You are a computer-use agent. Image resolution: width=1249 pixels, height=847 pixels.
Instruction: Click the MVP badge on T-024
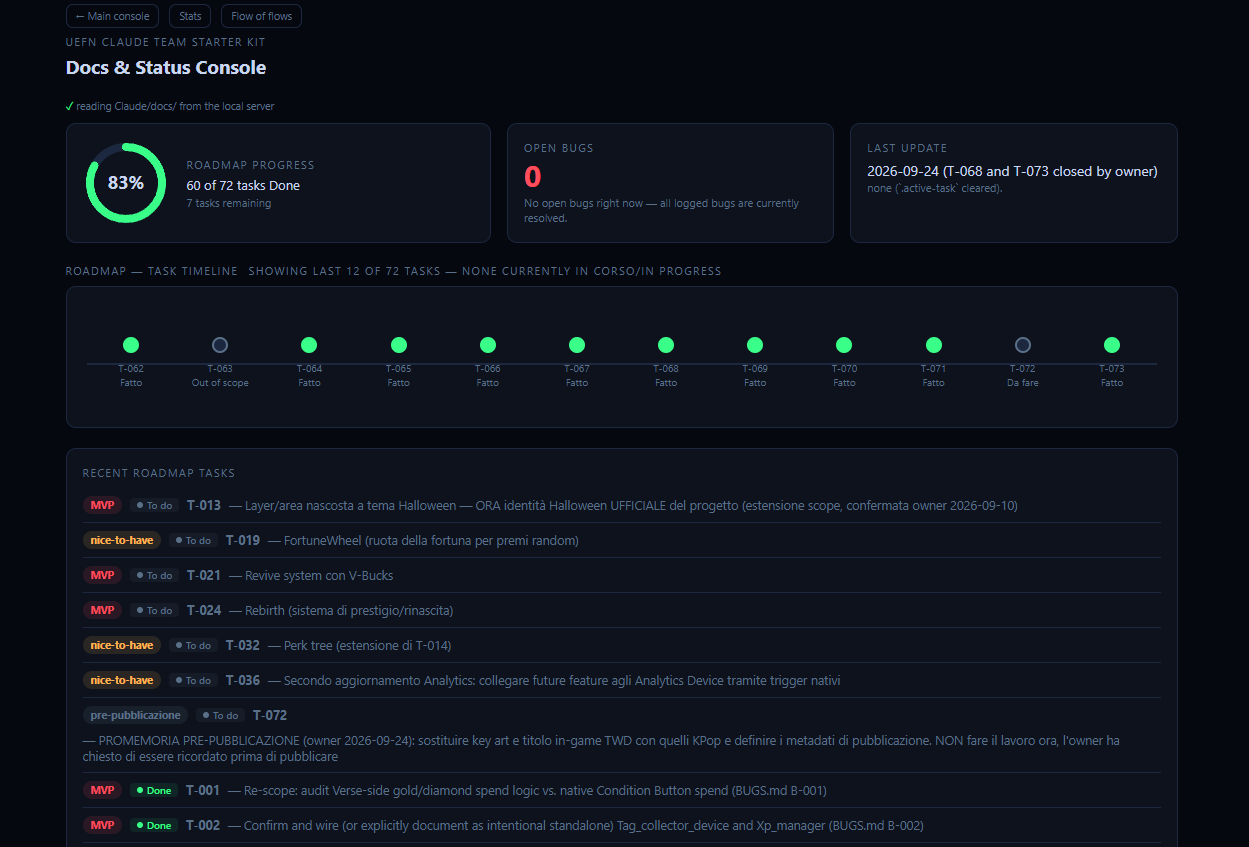point(102,610)
